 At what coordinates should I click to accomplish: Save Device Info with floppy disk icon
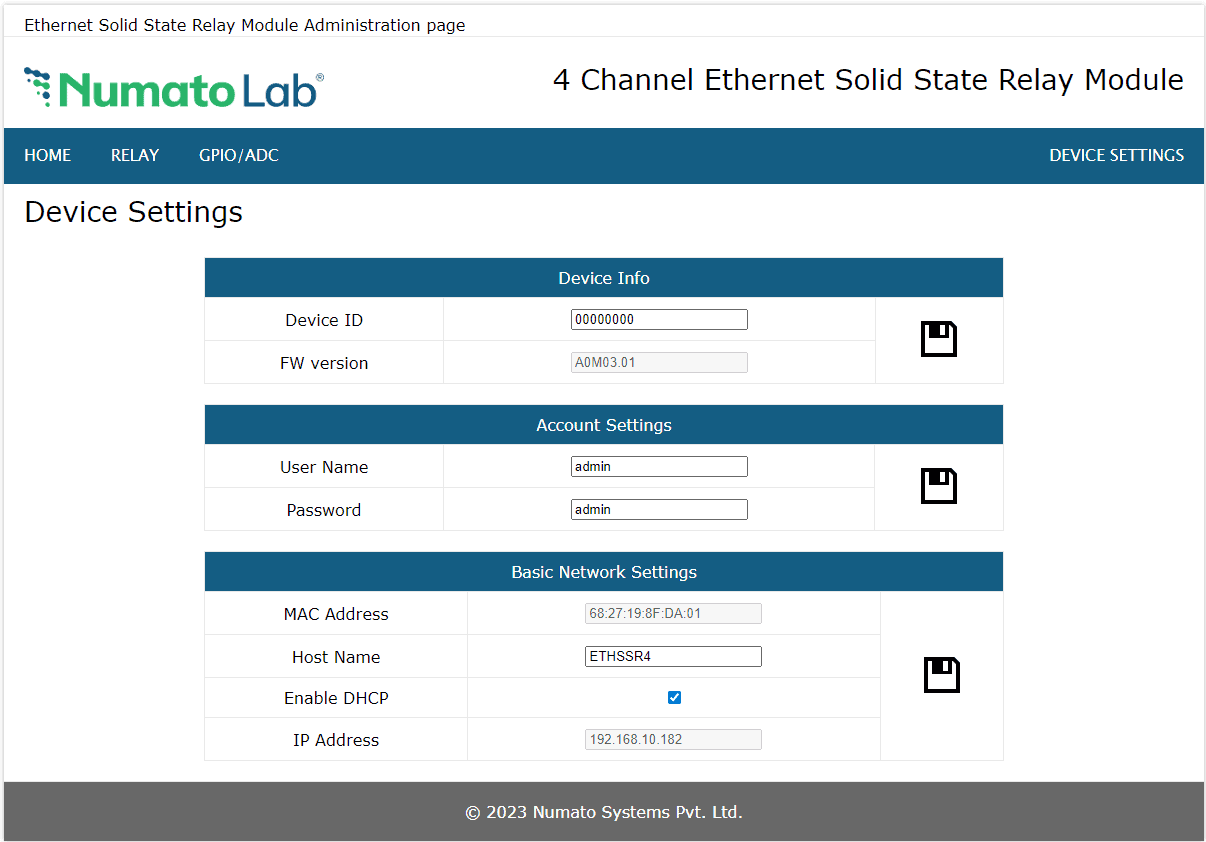click(x=938, y=340)
